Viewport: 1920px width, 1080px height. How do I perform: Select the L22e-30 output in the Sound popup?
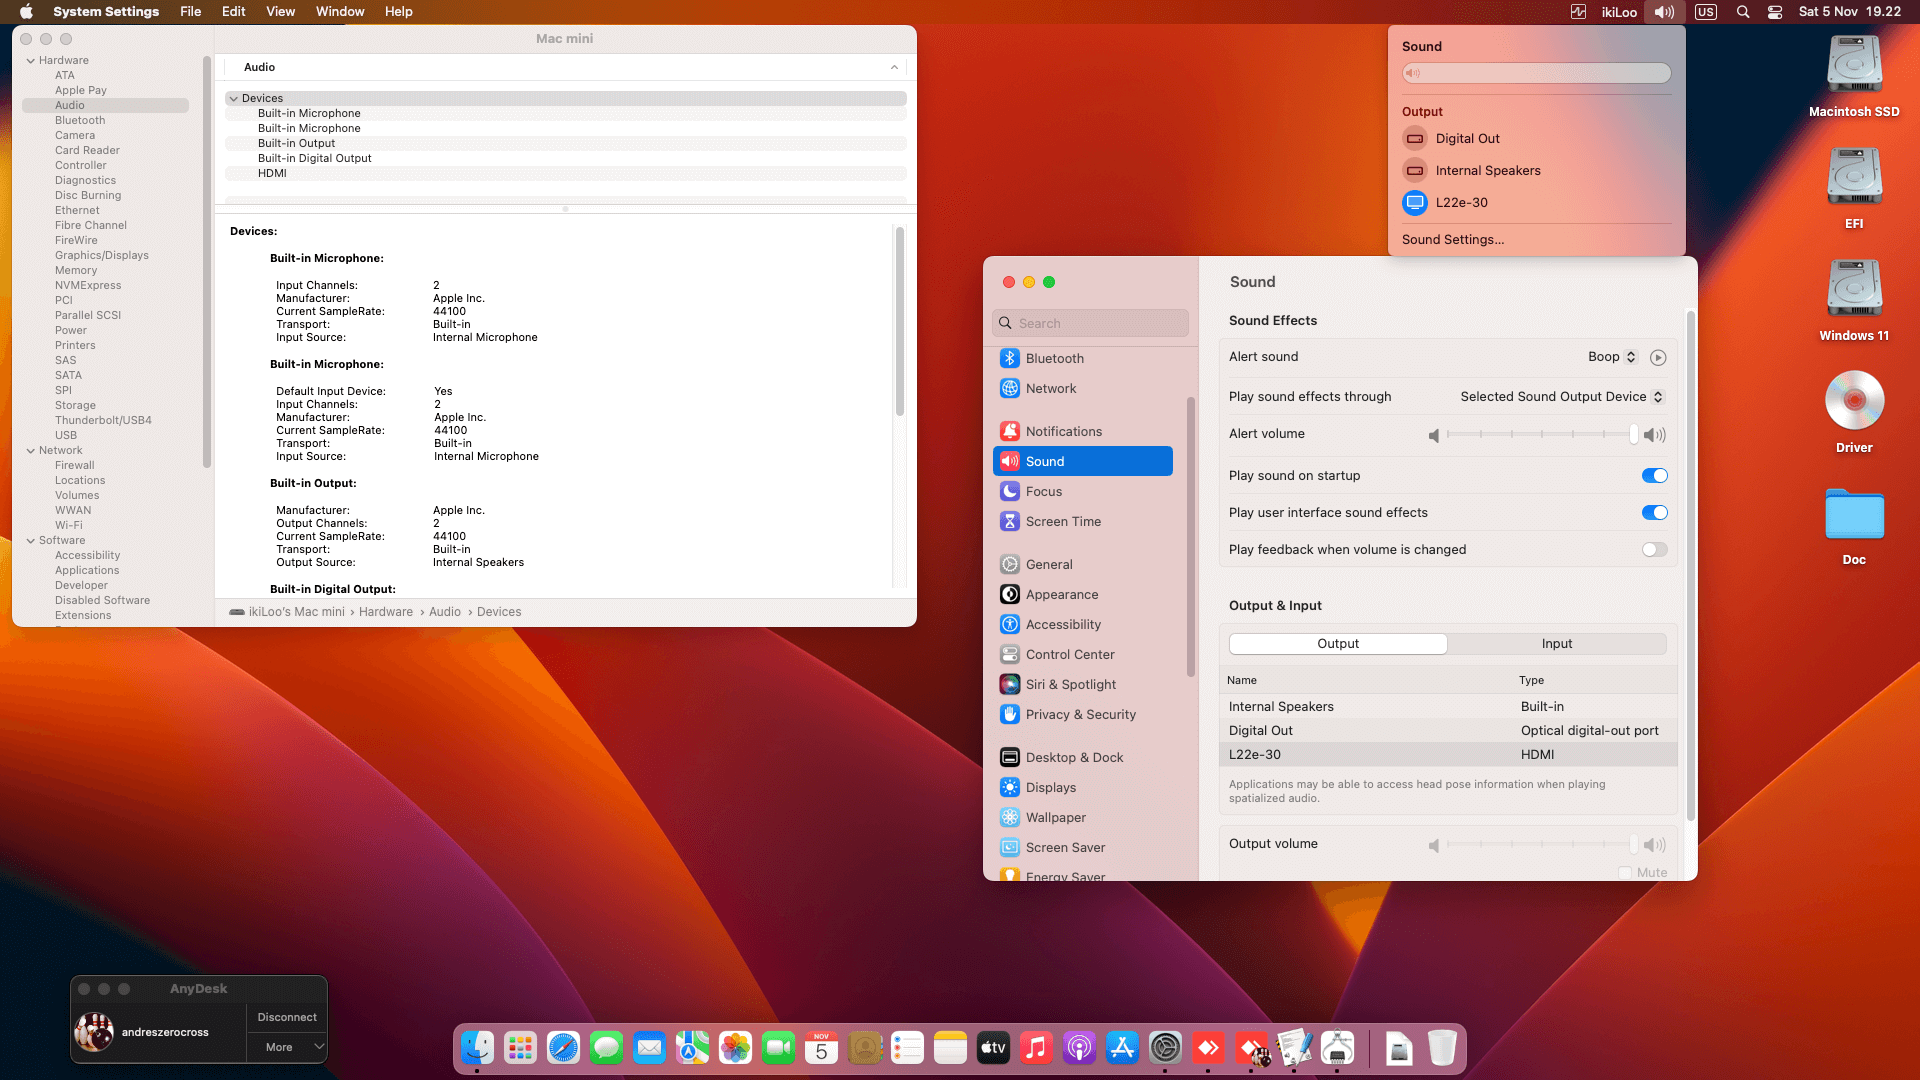coord(1536,202)
